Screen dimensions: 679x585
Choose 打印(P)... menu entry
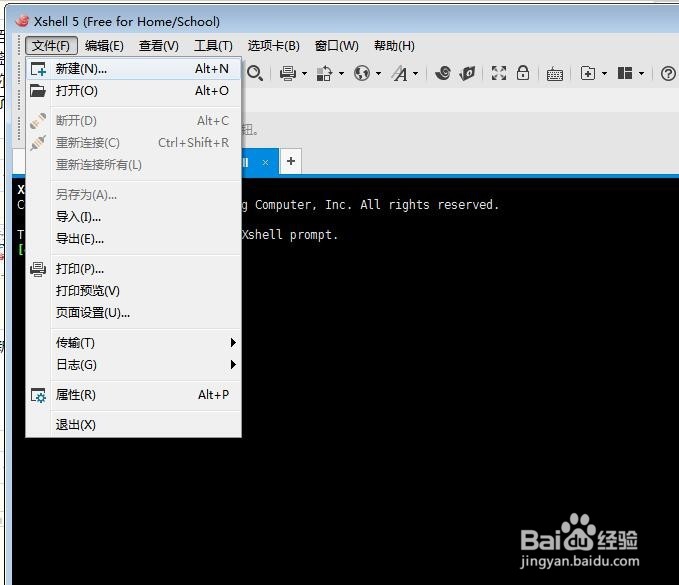133,269
